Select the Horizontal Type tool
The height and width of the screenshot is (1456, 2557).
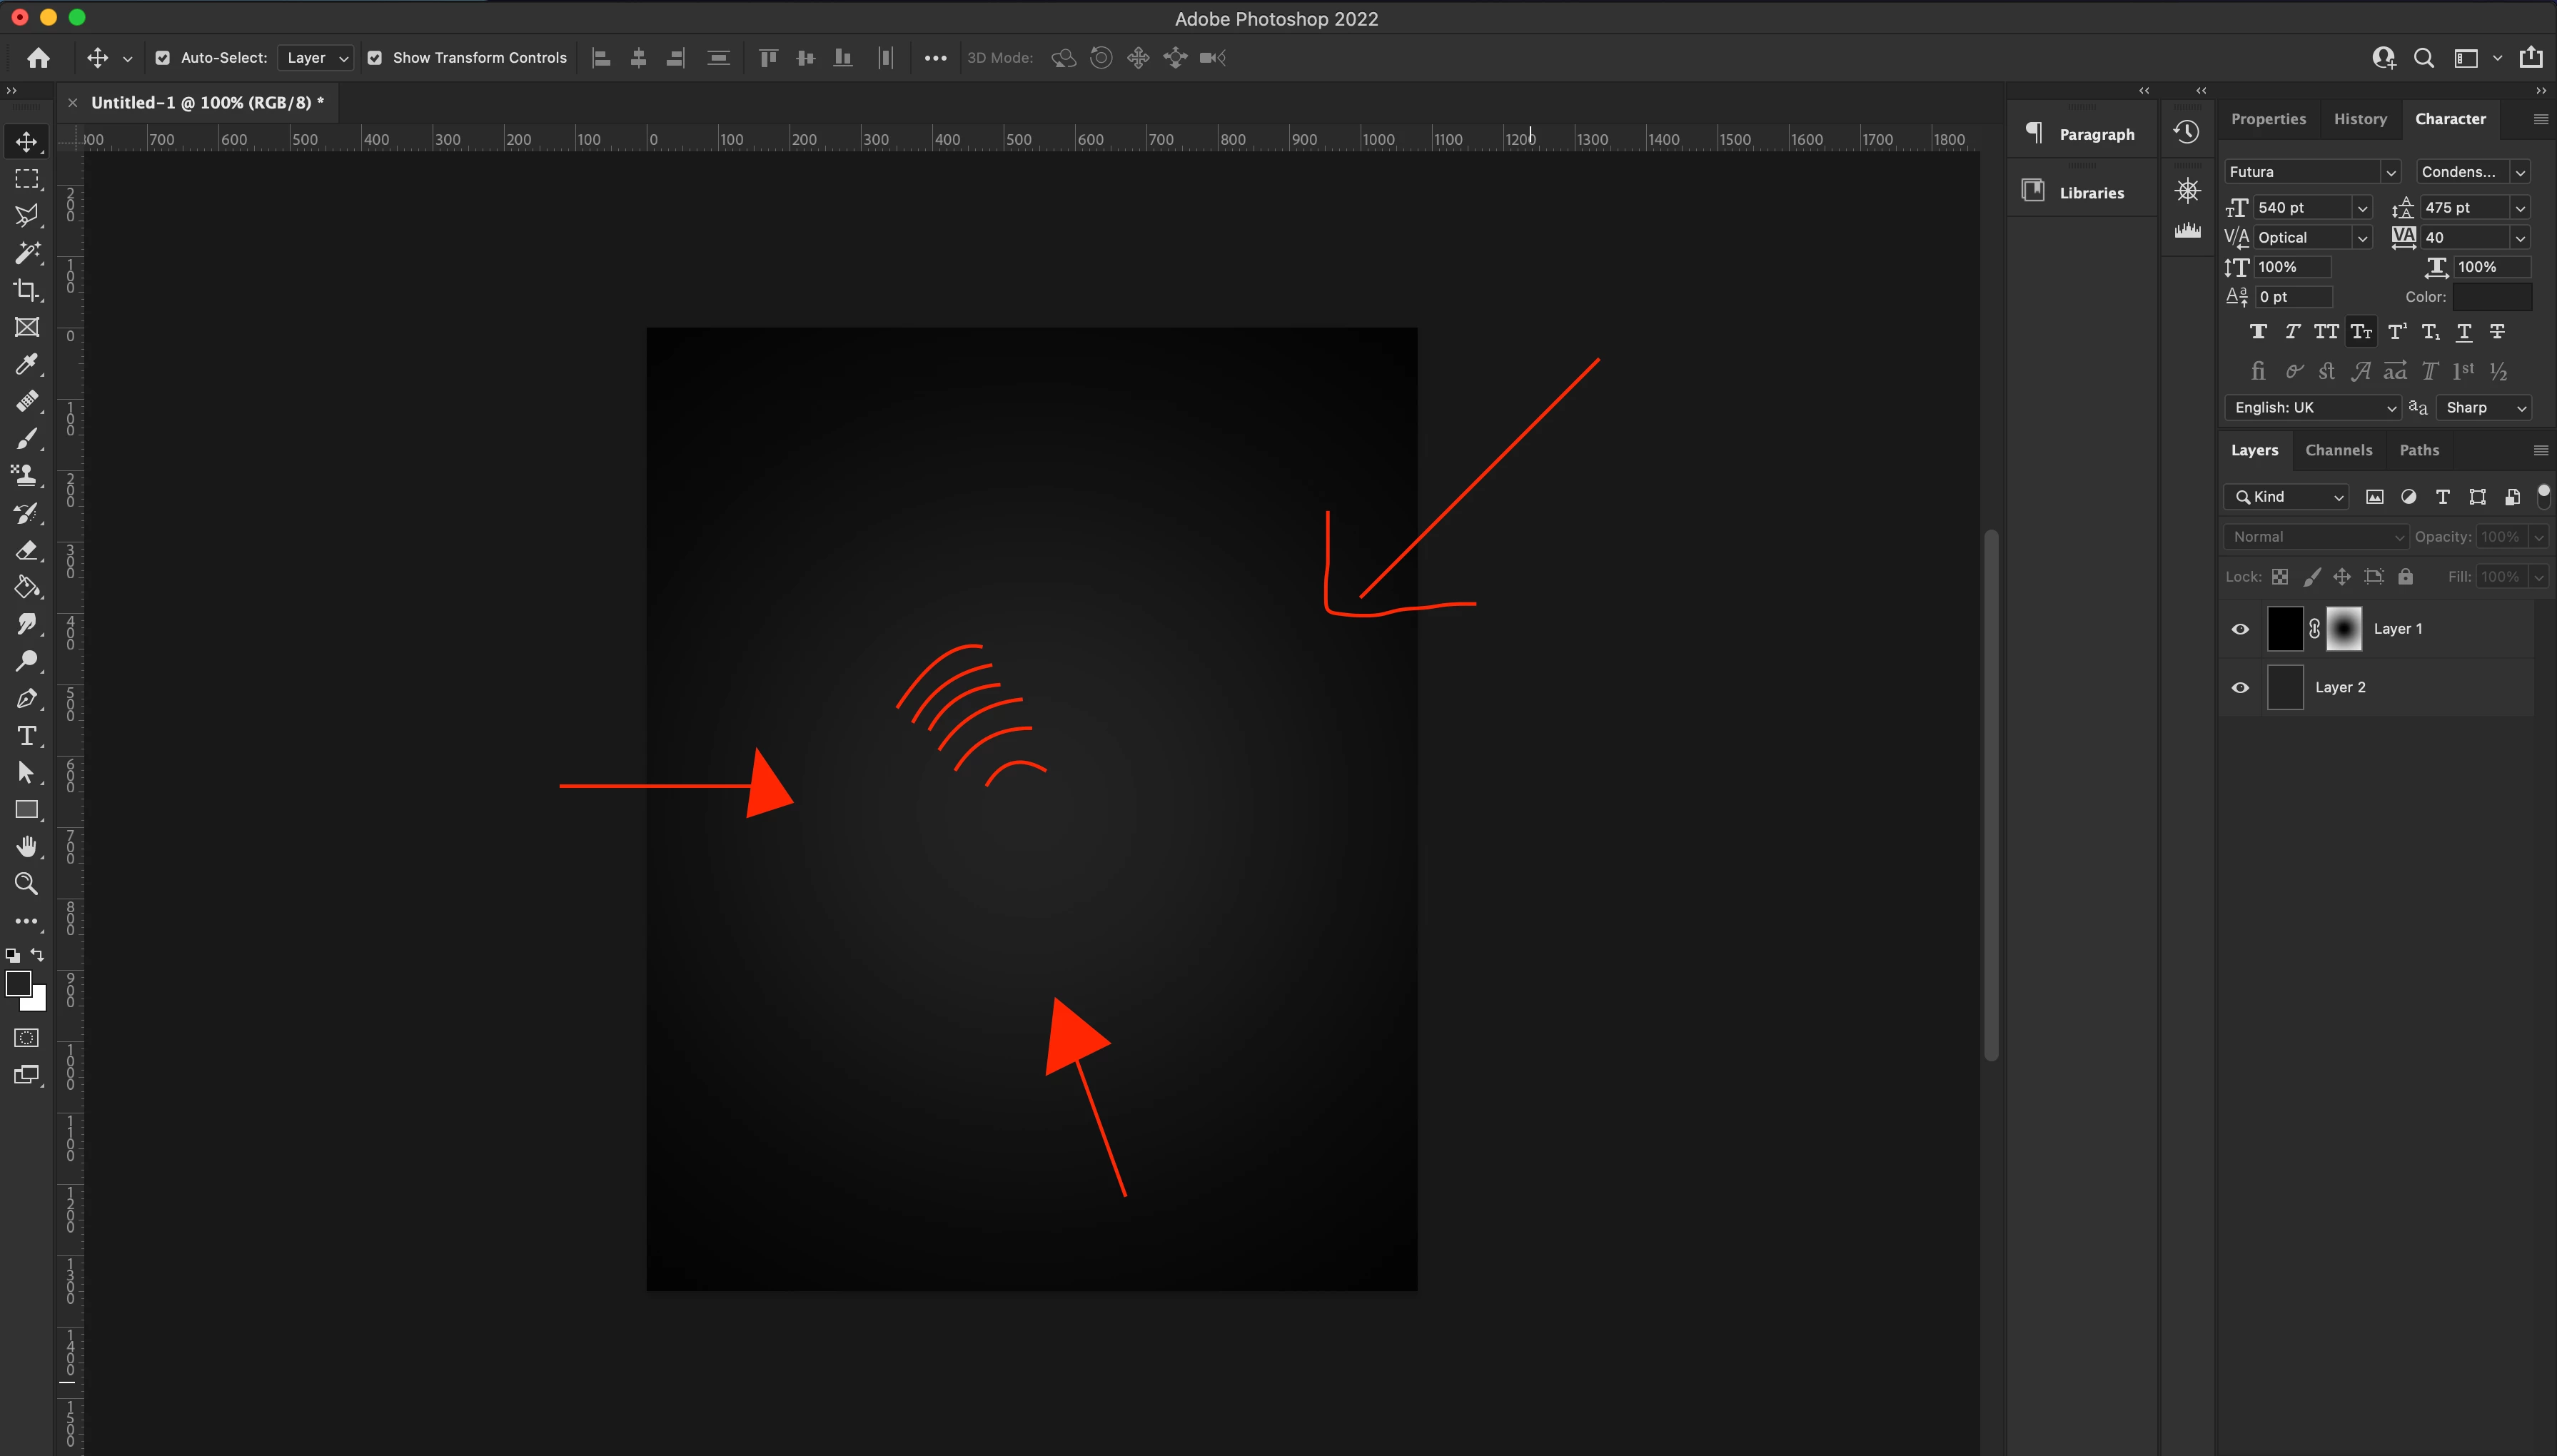pyautogui.click(x=27, y=736)
